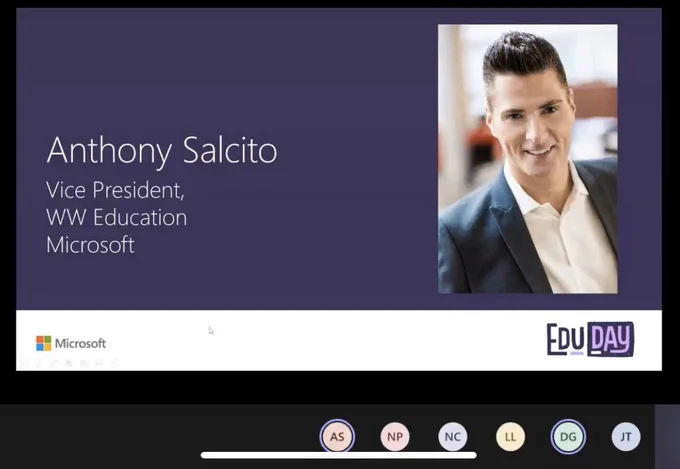The image size is (680, 469).
Task: Open the NC participant avatar
Action: 452,436
